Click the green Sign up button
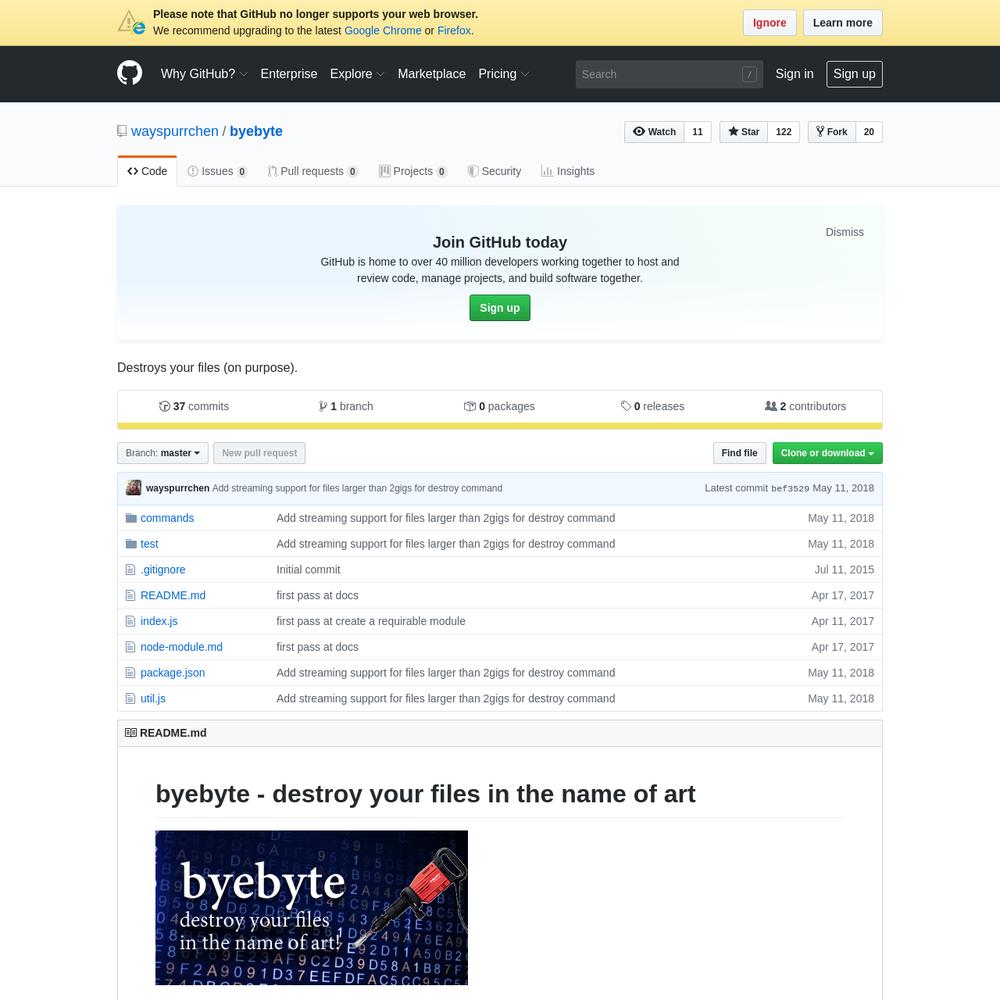The width and height of the screenshot is (1000, 1000). (499, 308)
